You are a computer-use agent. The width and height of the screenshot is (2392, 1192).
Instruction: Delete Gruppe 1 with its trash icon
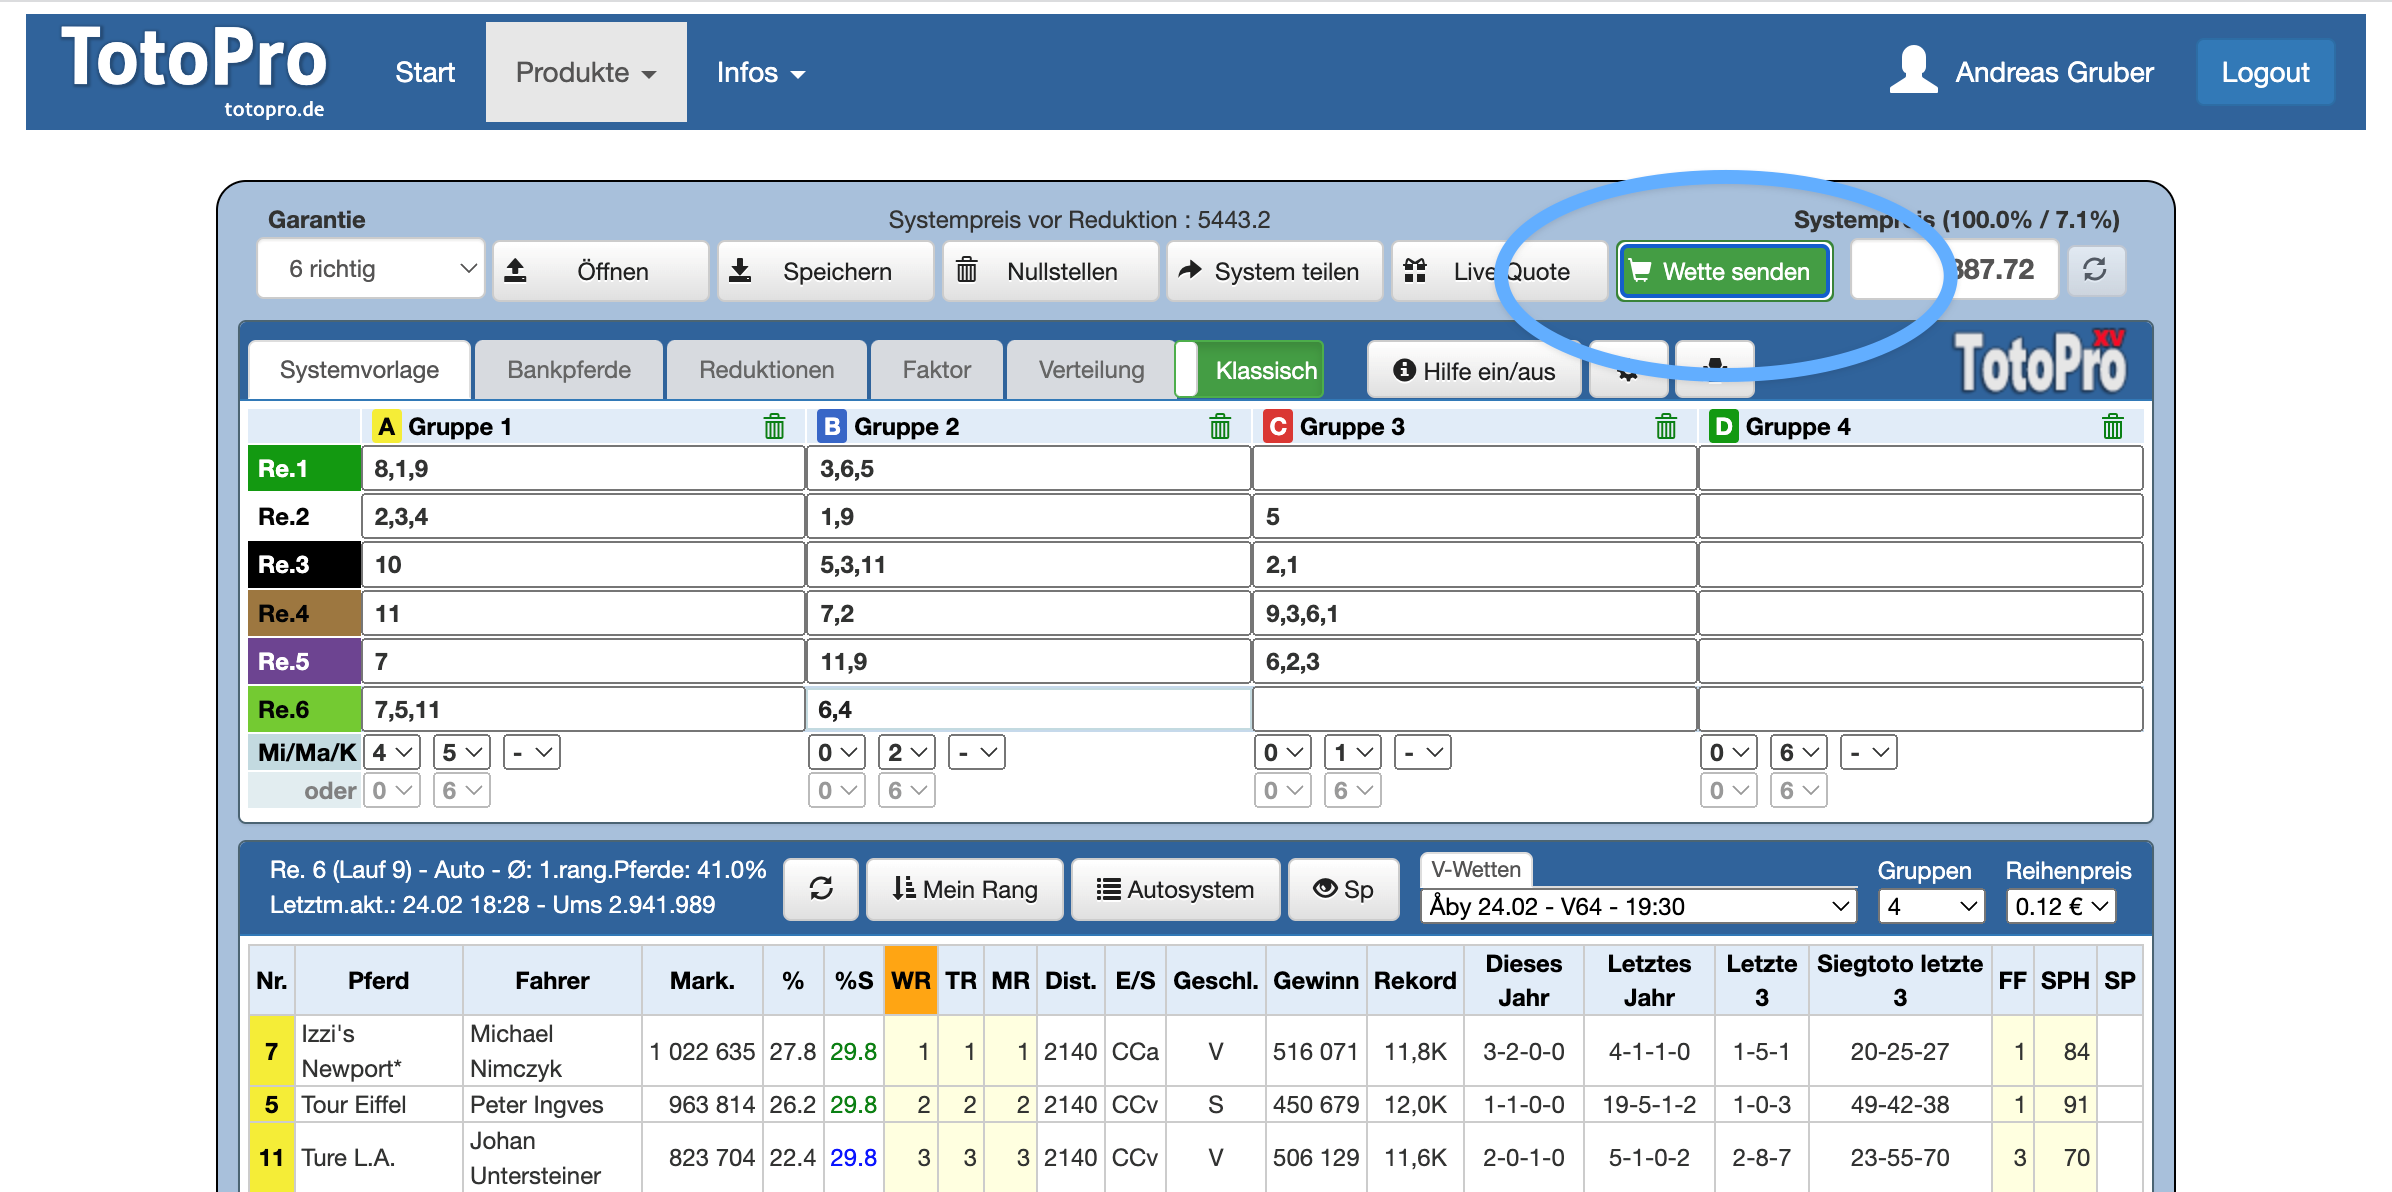[x=774, y=427]
